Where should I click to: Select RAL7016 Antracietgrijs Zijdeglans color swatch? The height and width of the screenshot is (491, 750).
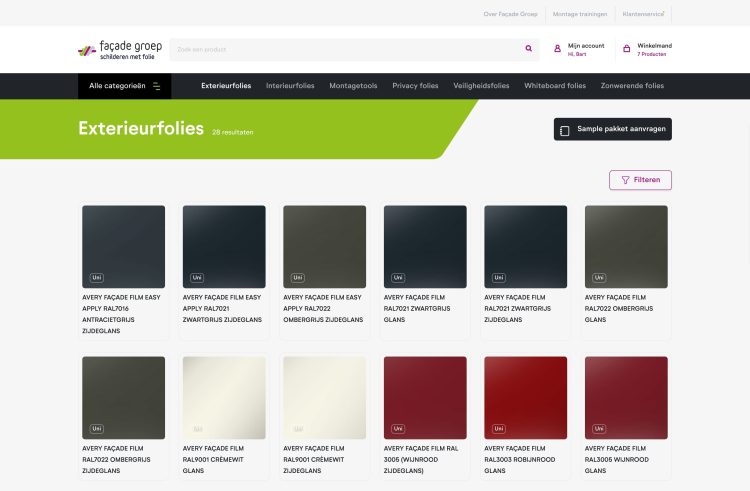[123, 247]
